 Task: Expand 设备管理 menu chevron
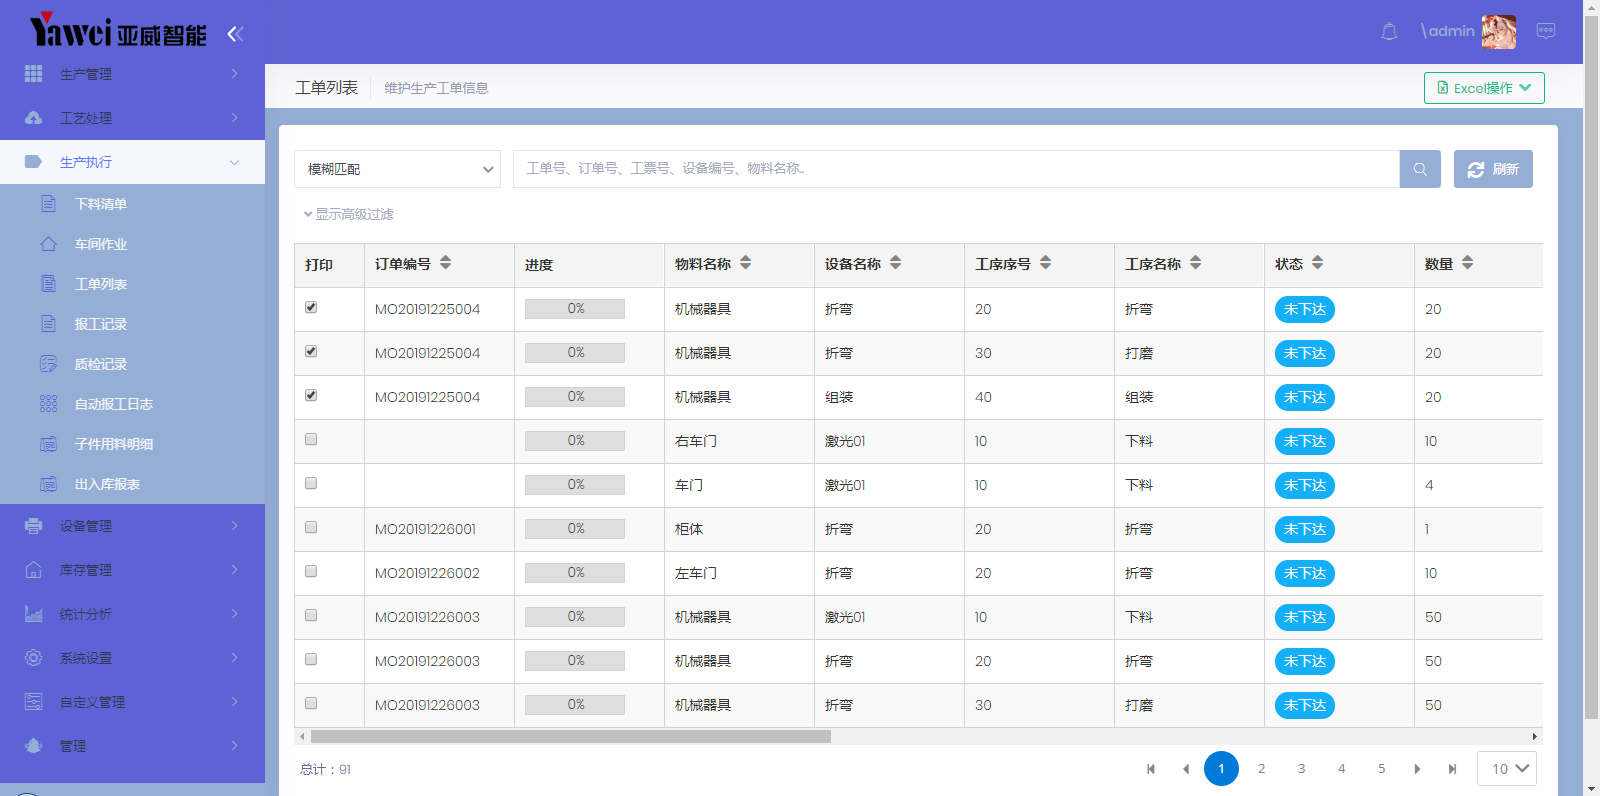coord(235,526)
